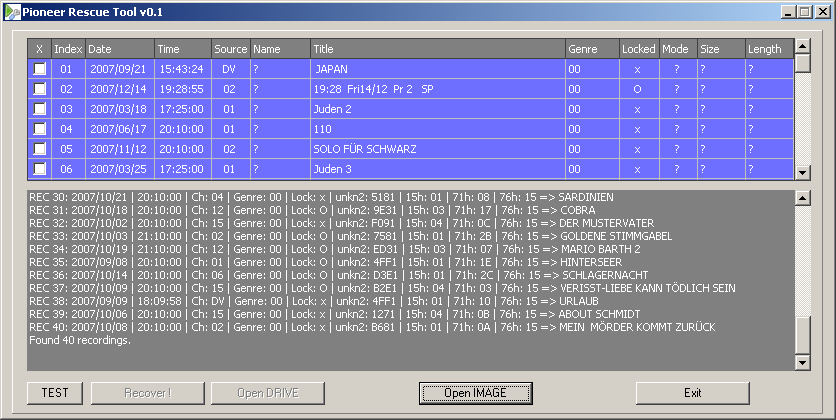Click index cell '05'

click(x=68, y=149)
